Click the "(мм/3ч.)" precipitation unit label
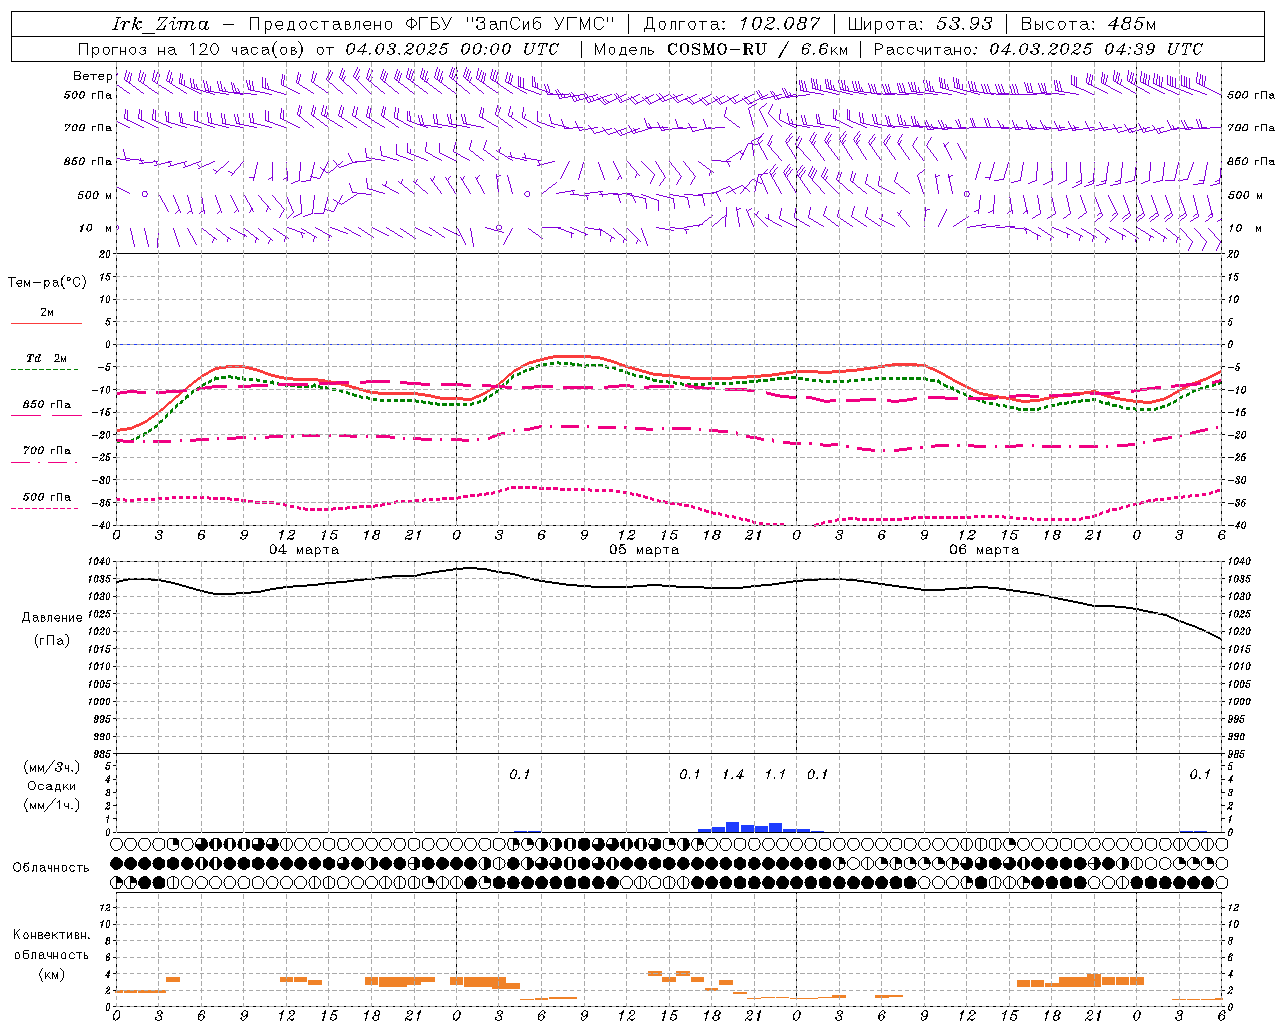The image size is (1280, 1024). 52,767
